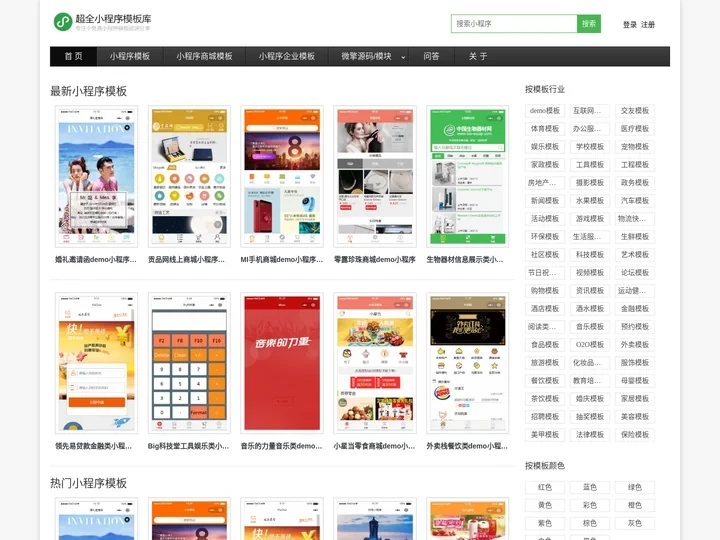720x540 pixels.
Task: Select the demo模板 industry tag
Action: click(545, 111)
